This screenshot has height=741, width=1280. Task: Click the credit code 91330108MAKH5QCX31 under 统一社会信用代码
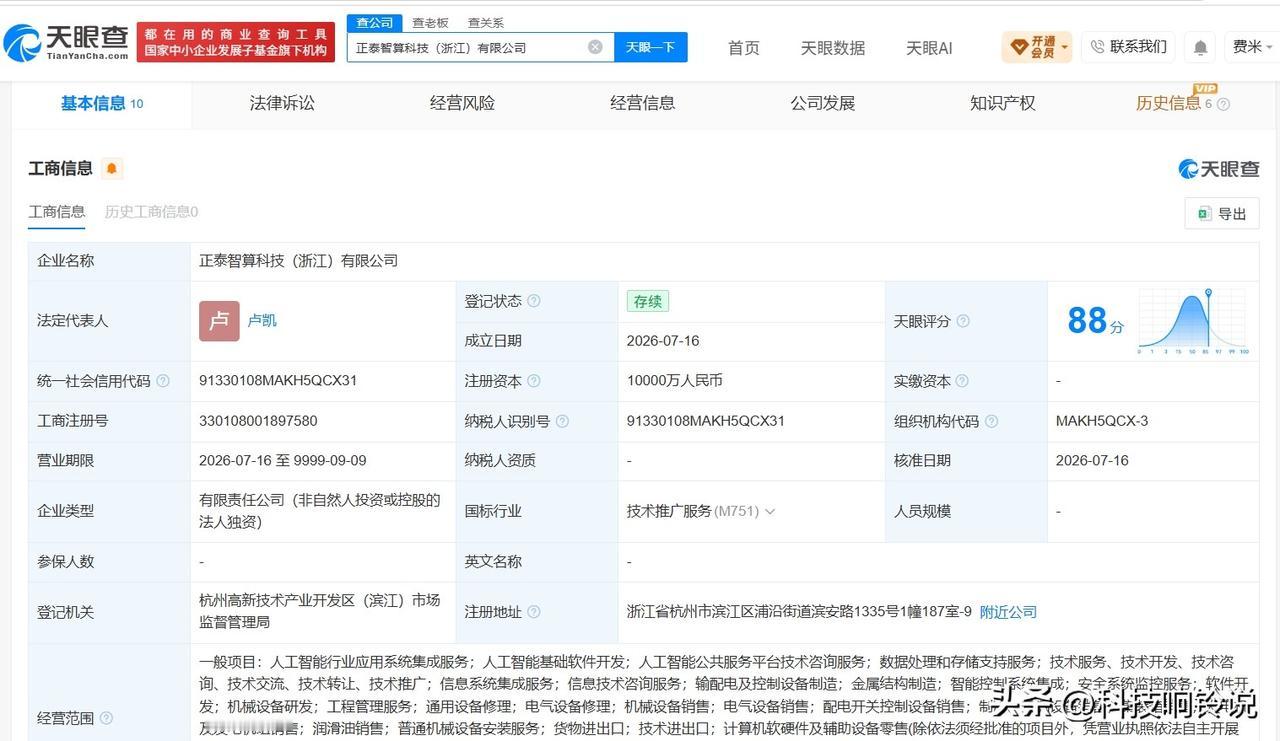pos(278,381)
